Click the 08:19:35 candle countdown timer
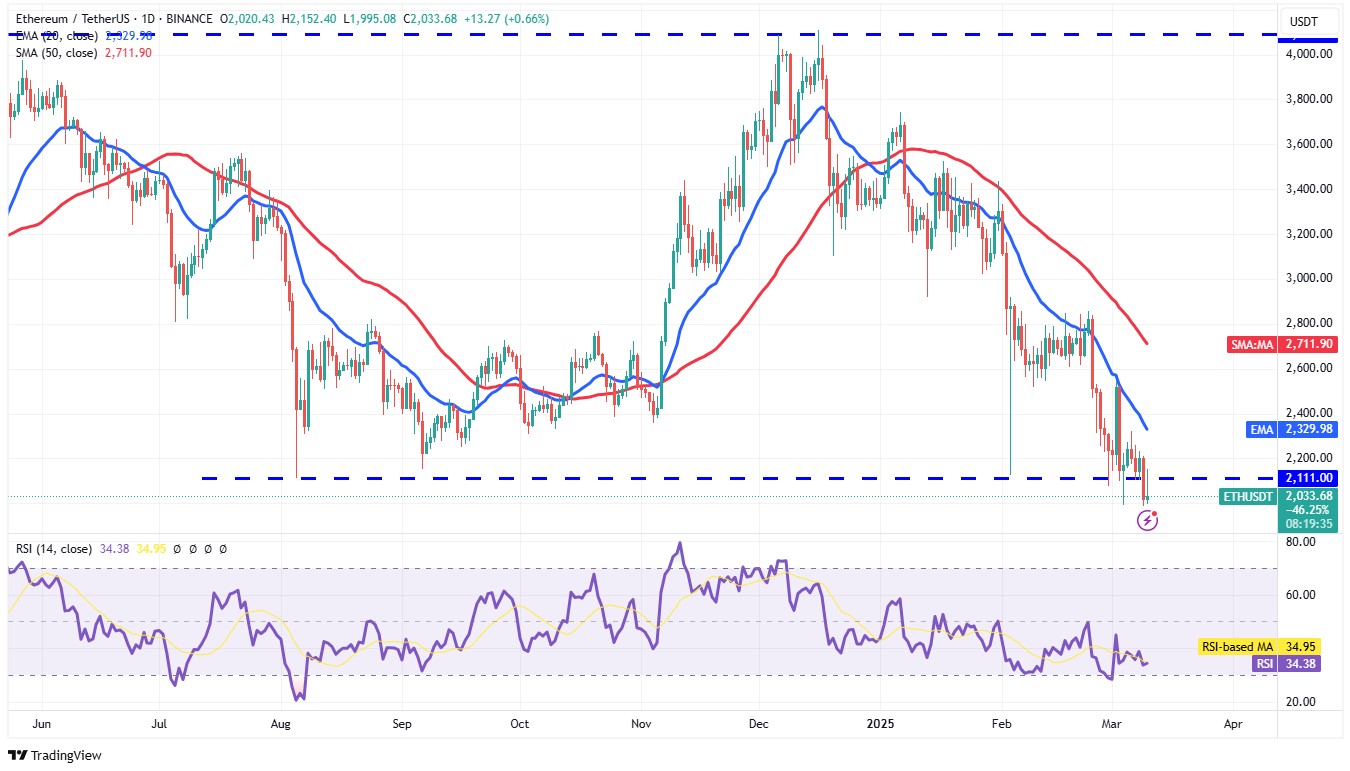Image resolution: width=1350 pixels, height=771 pixels. click(x=1308, y=523)
